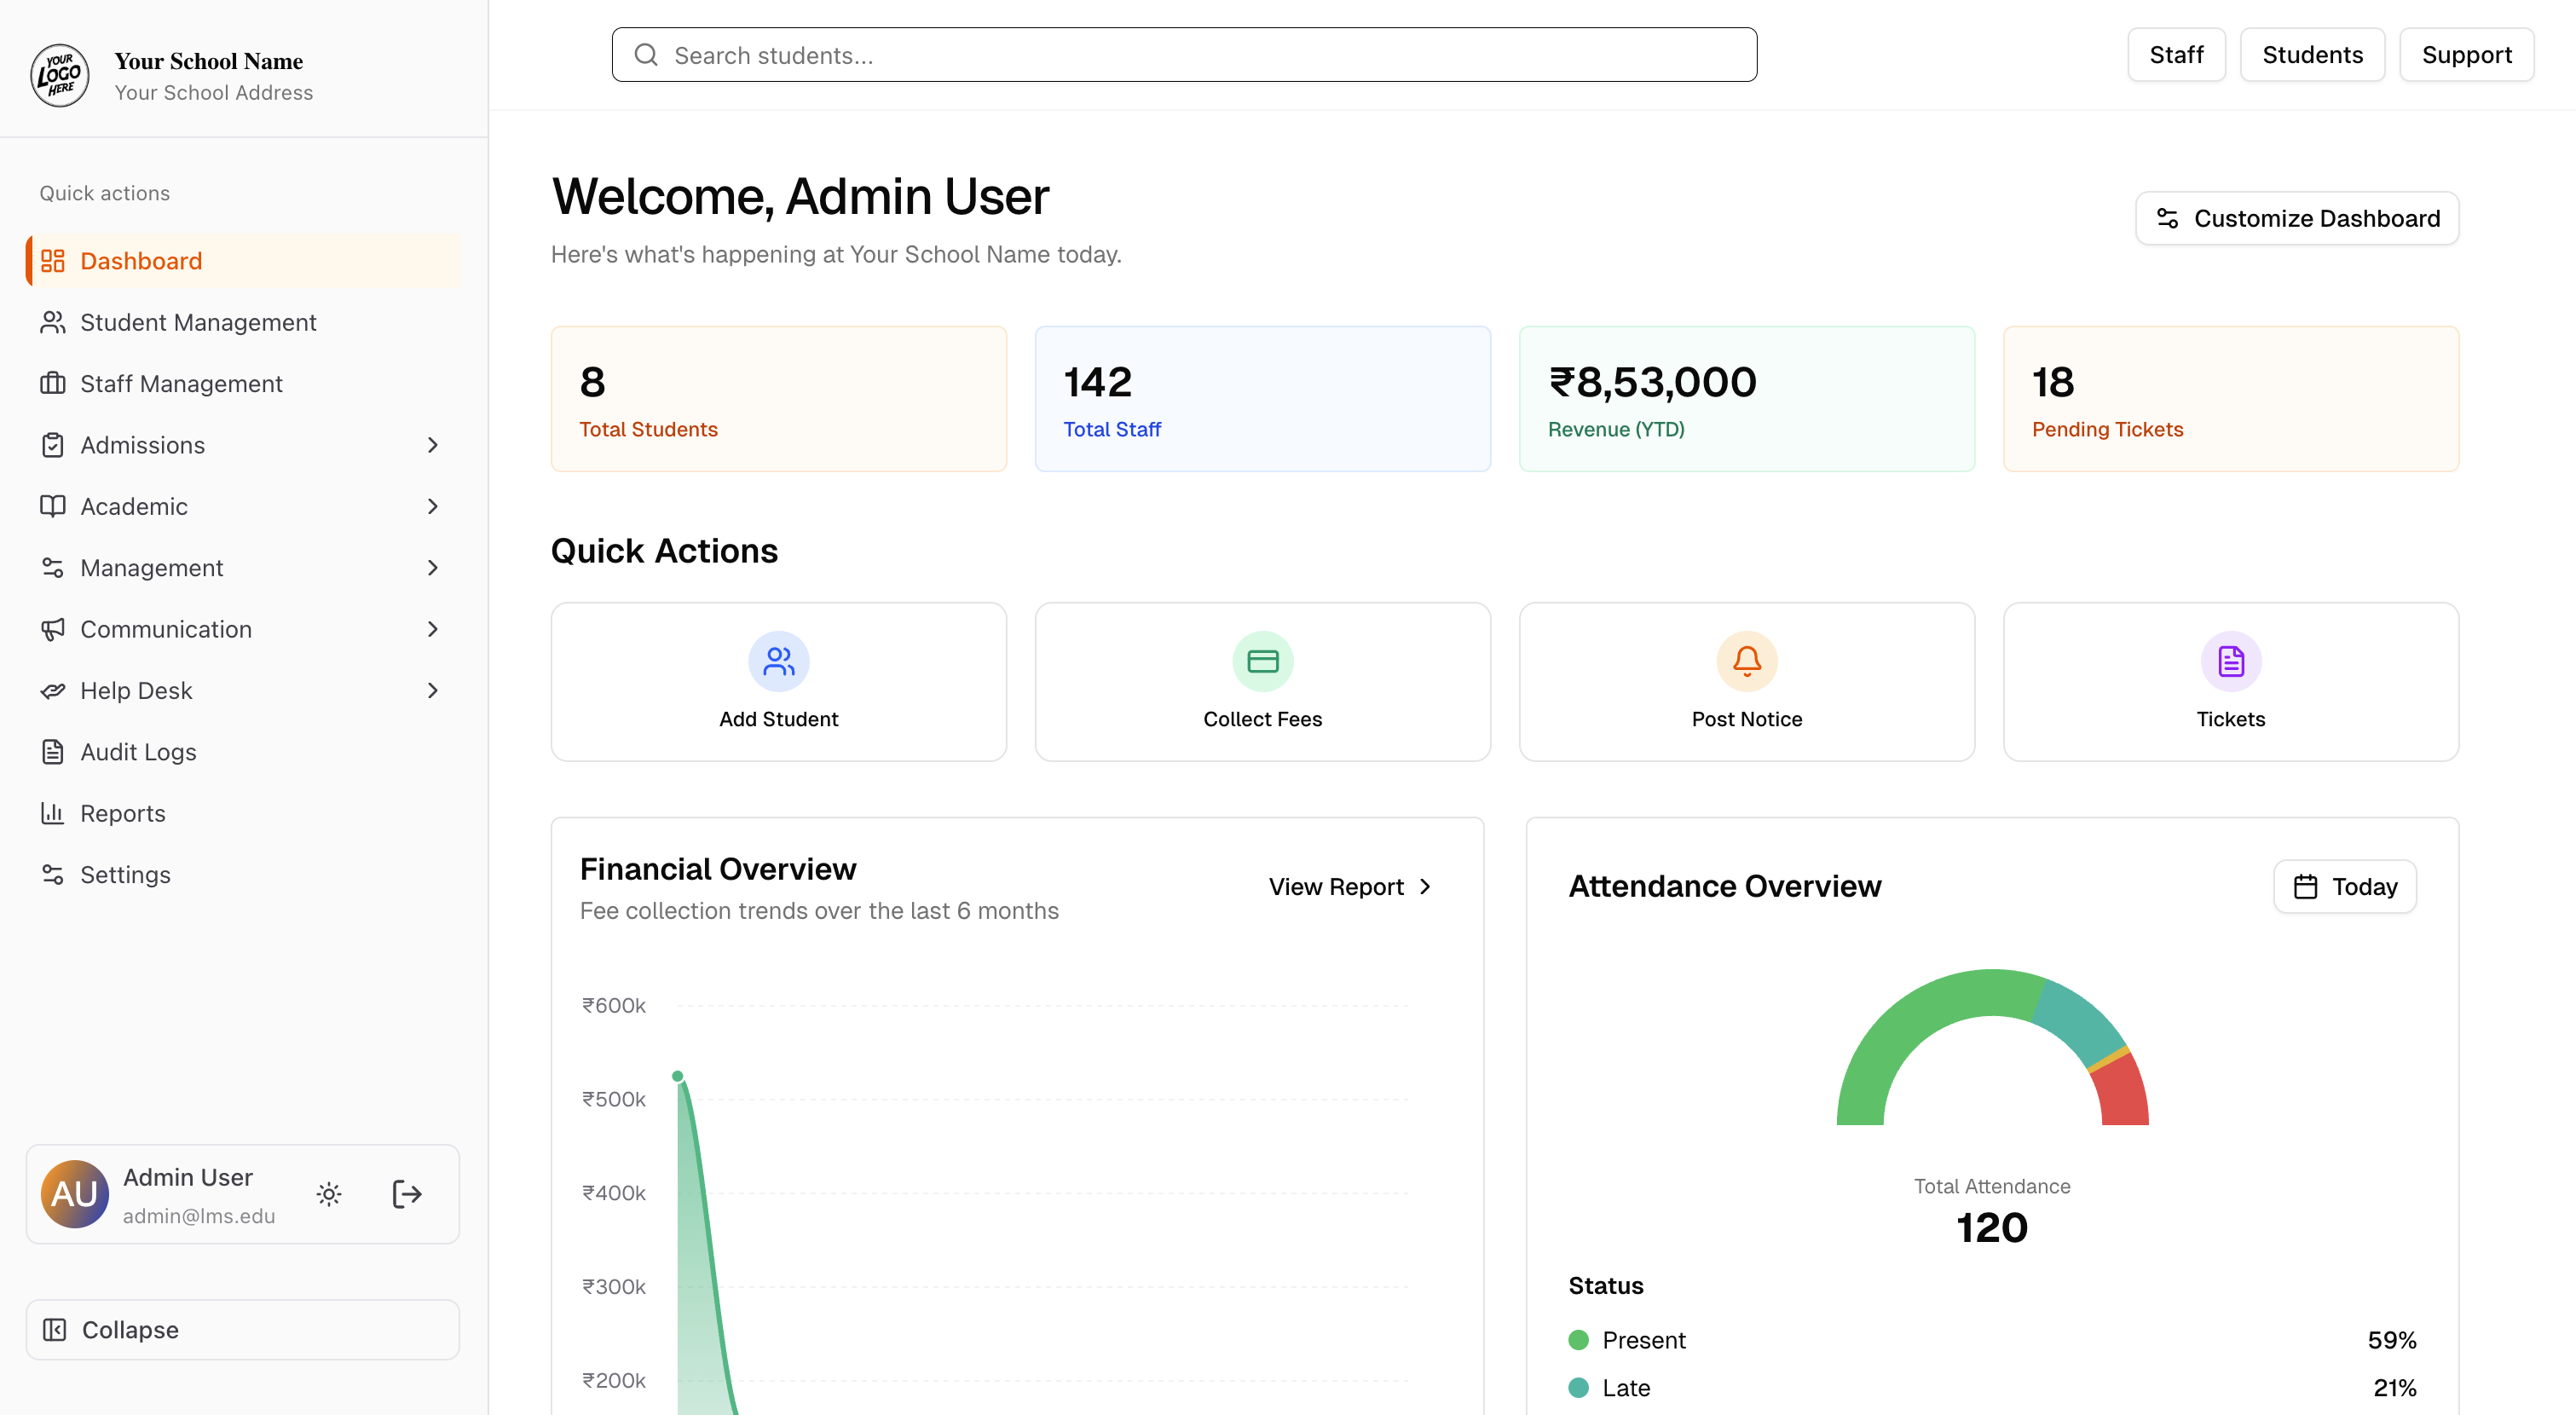The height and width of the screenshot is (1415, 2576).
Task: Focus the Search students field
Action: (x=1200, y=55)
